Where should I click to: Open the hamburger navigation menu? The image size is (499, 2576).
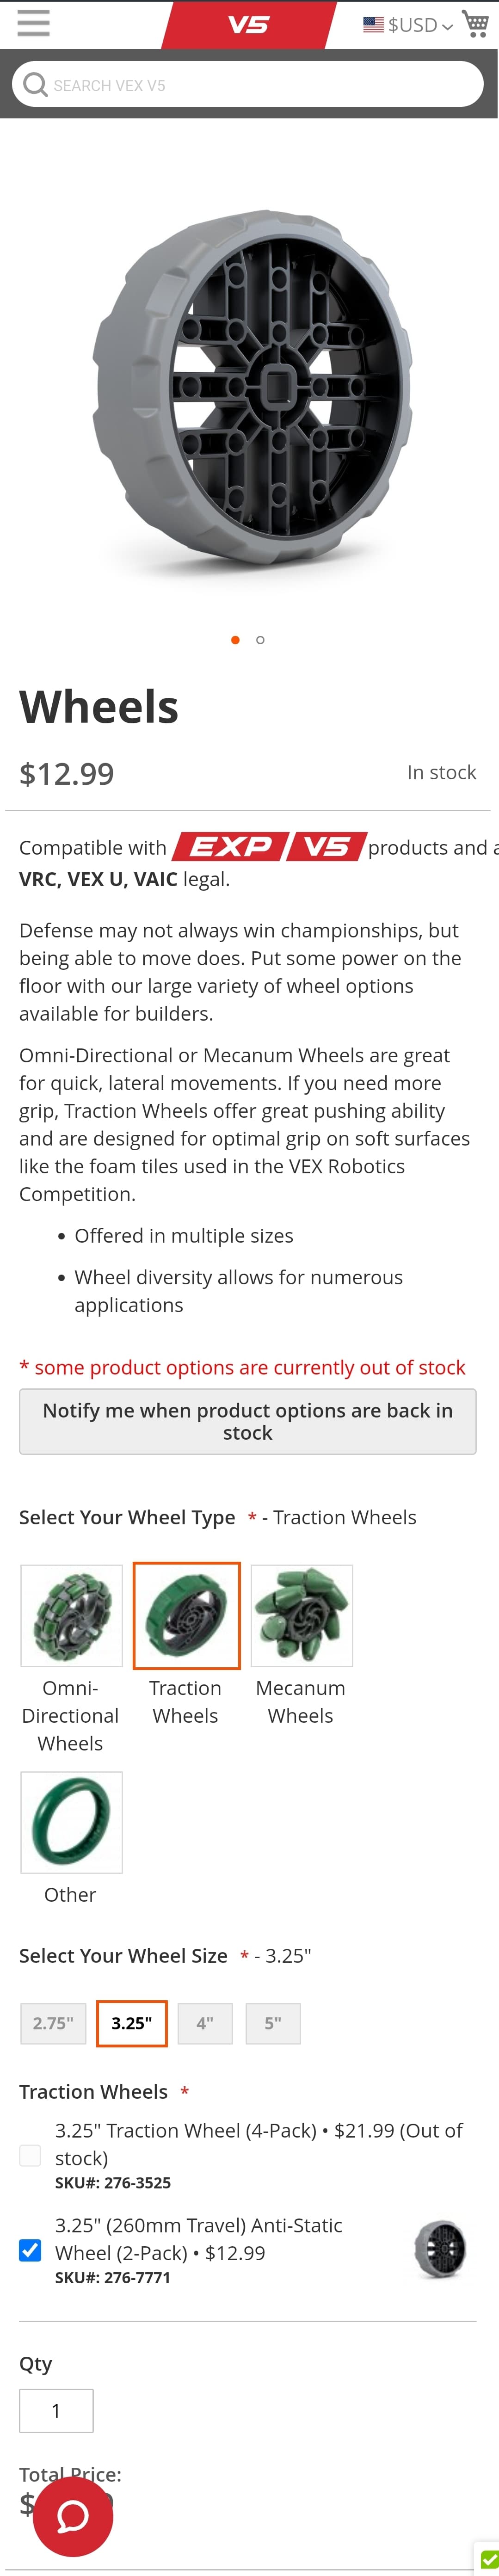click(33, 24)
